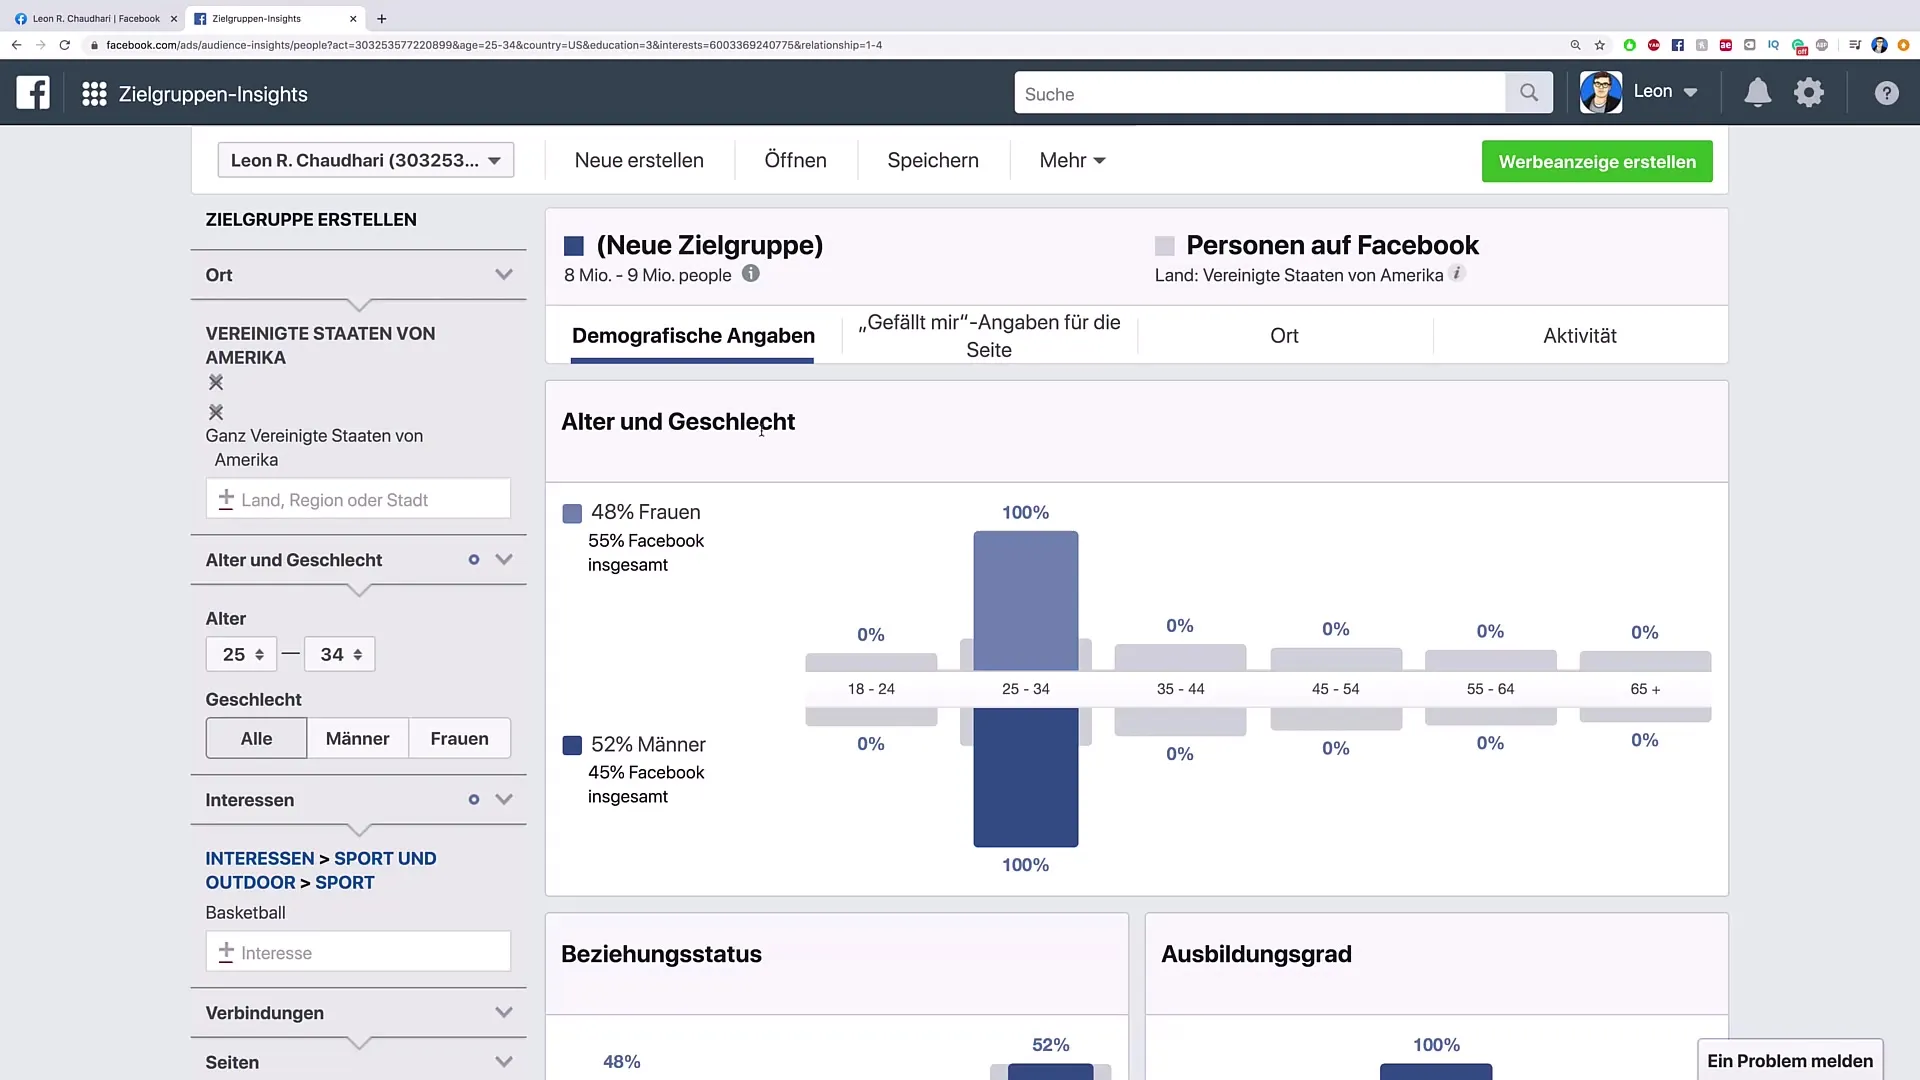The height and width of the screenshot is (1080, 1920).
Task: Click the Facebook extension icon in toolbar
Action: pos(1678,45)
